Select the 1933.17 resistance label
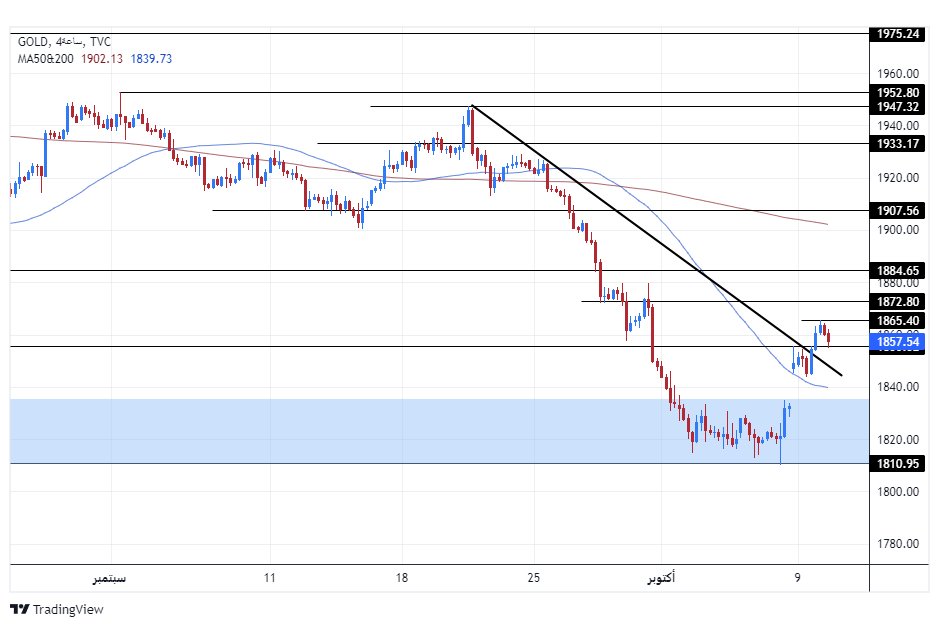The height and width of the screenshot is (627, 939). [897, 143]
